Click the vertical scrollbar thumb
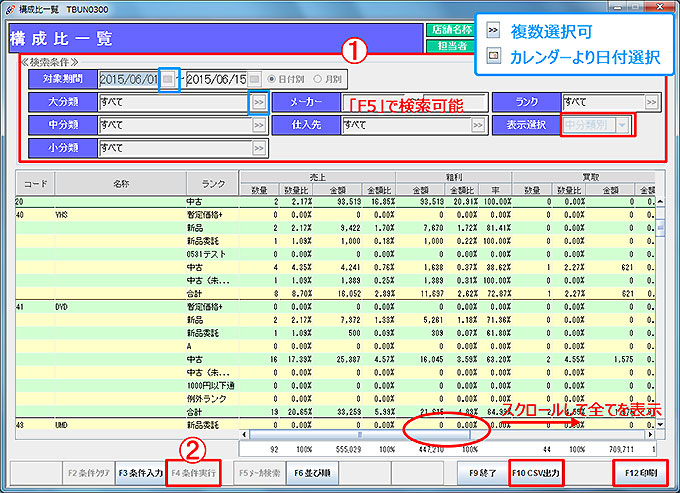680x493 pixels. [660, 227]
